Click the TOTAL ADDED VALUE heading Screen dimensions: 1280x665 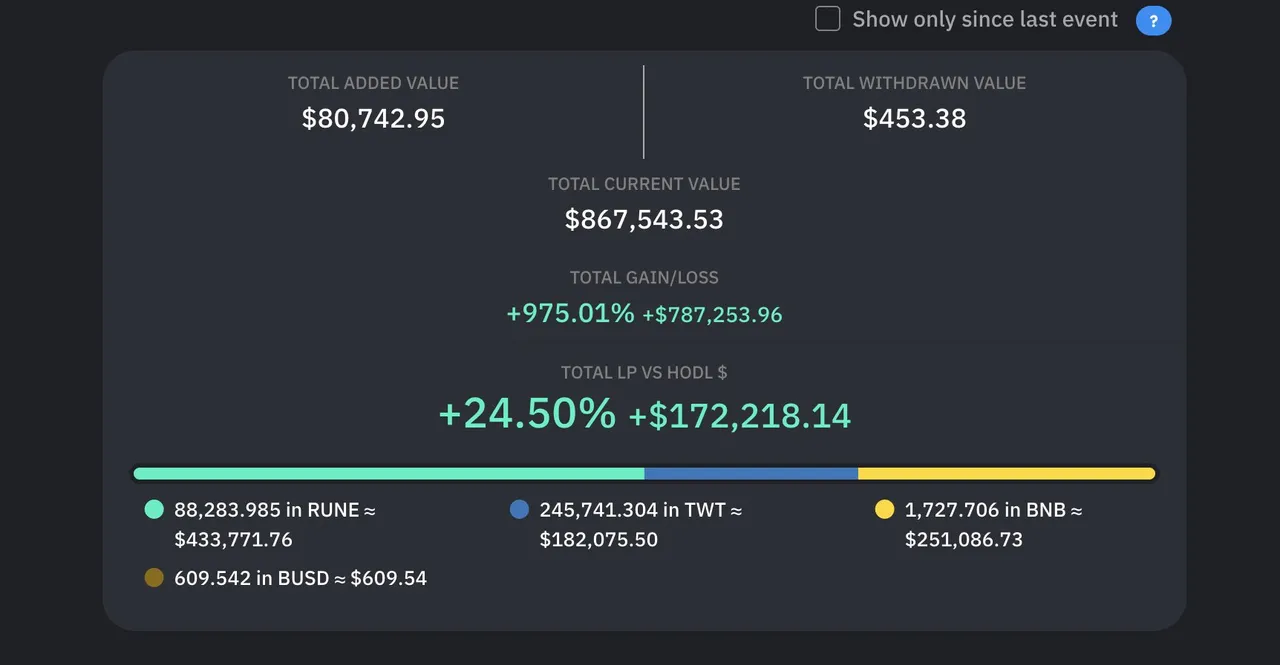click(373, 83)
